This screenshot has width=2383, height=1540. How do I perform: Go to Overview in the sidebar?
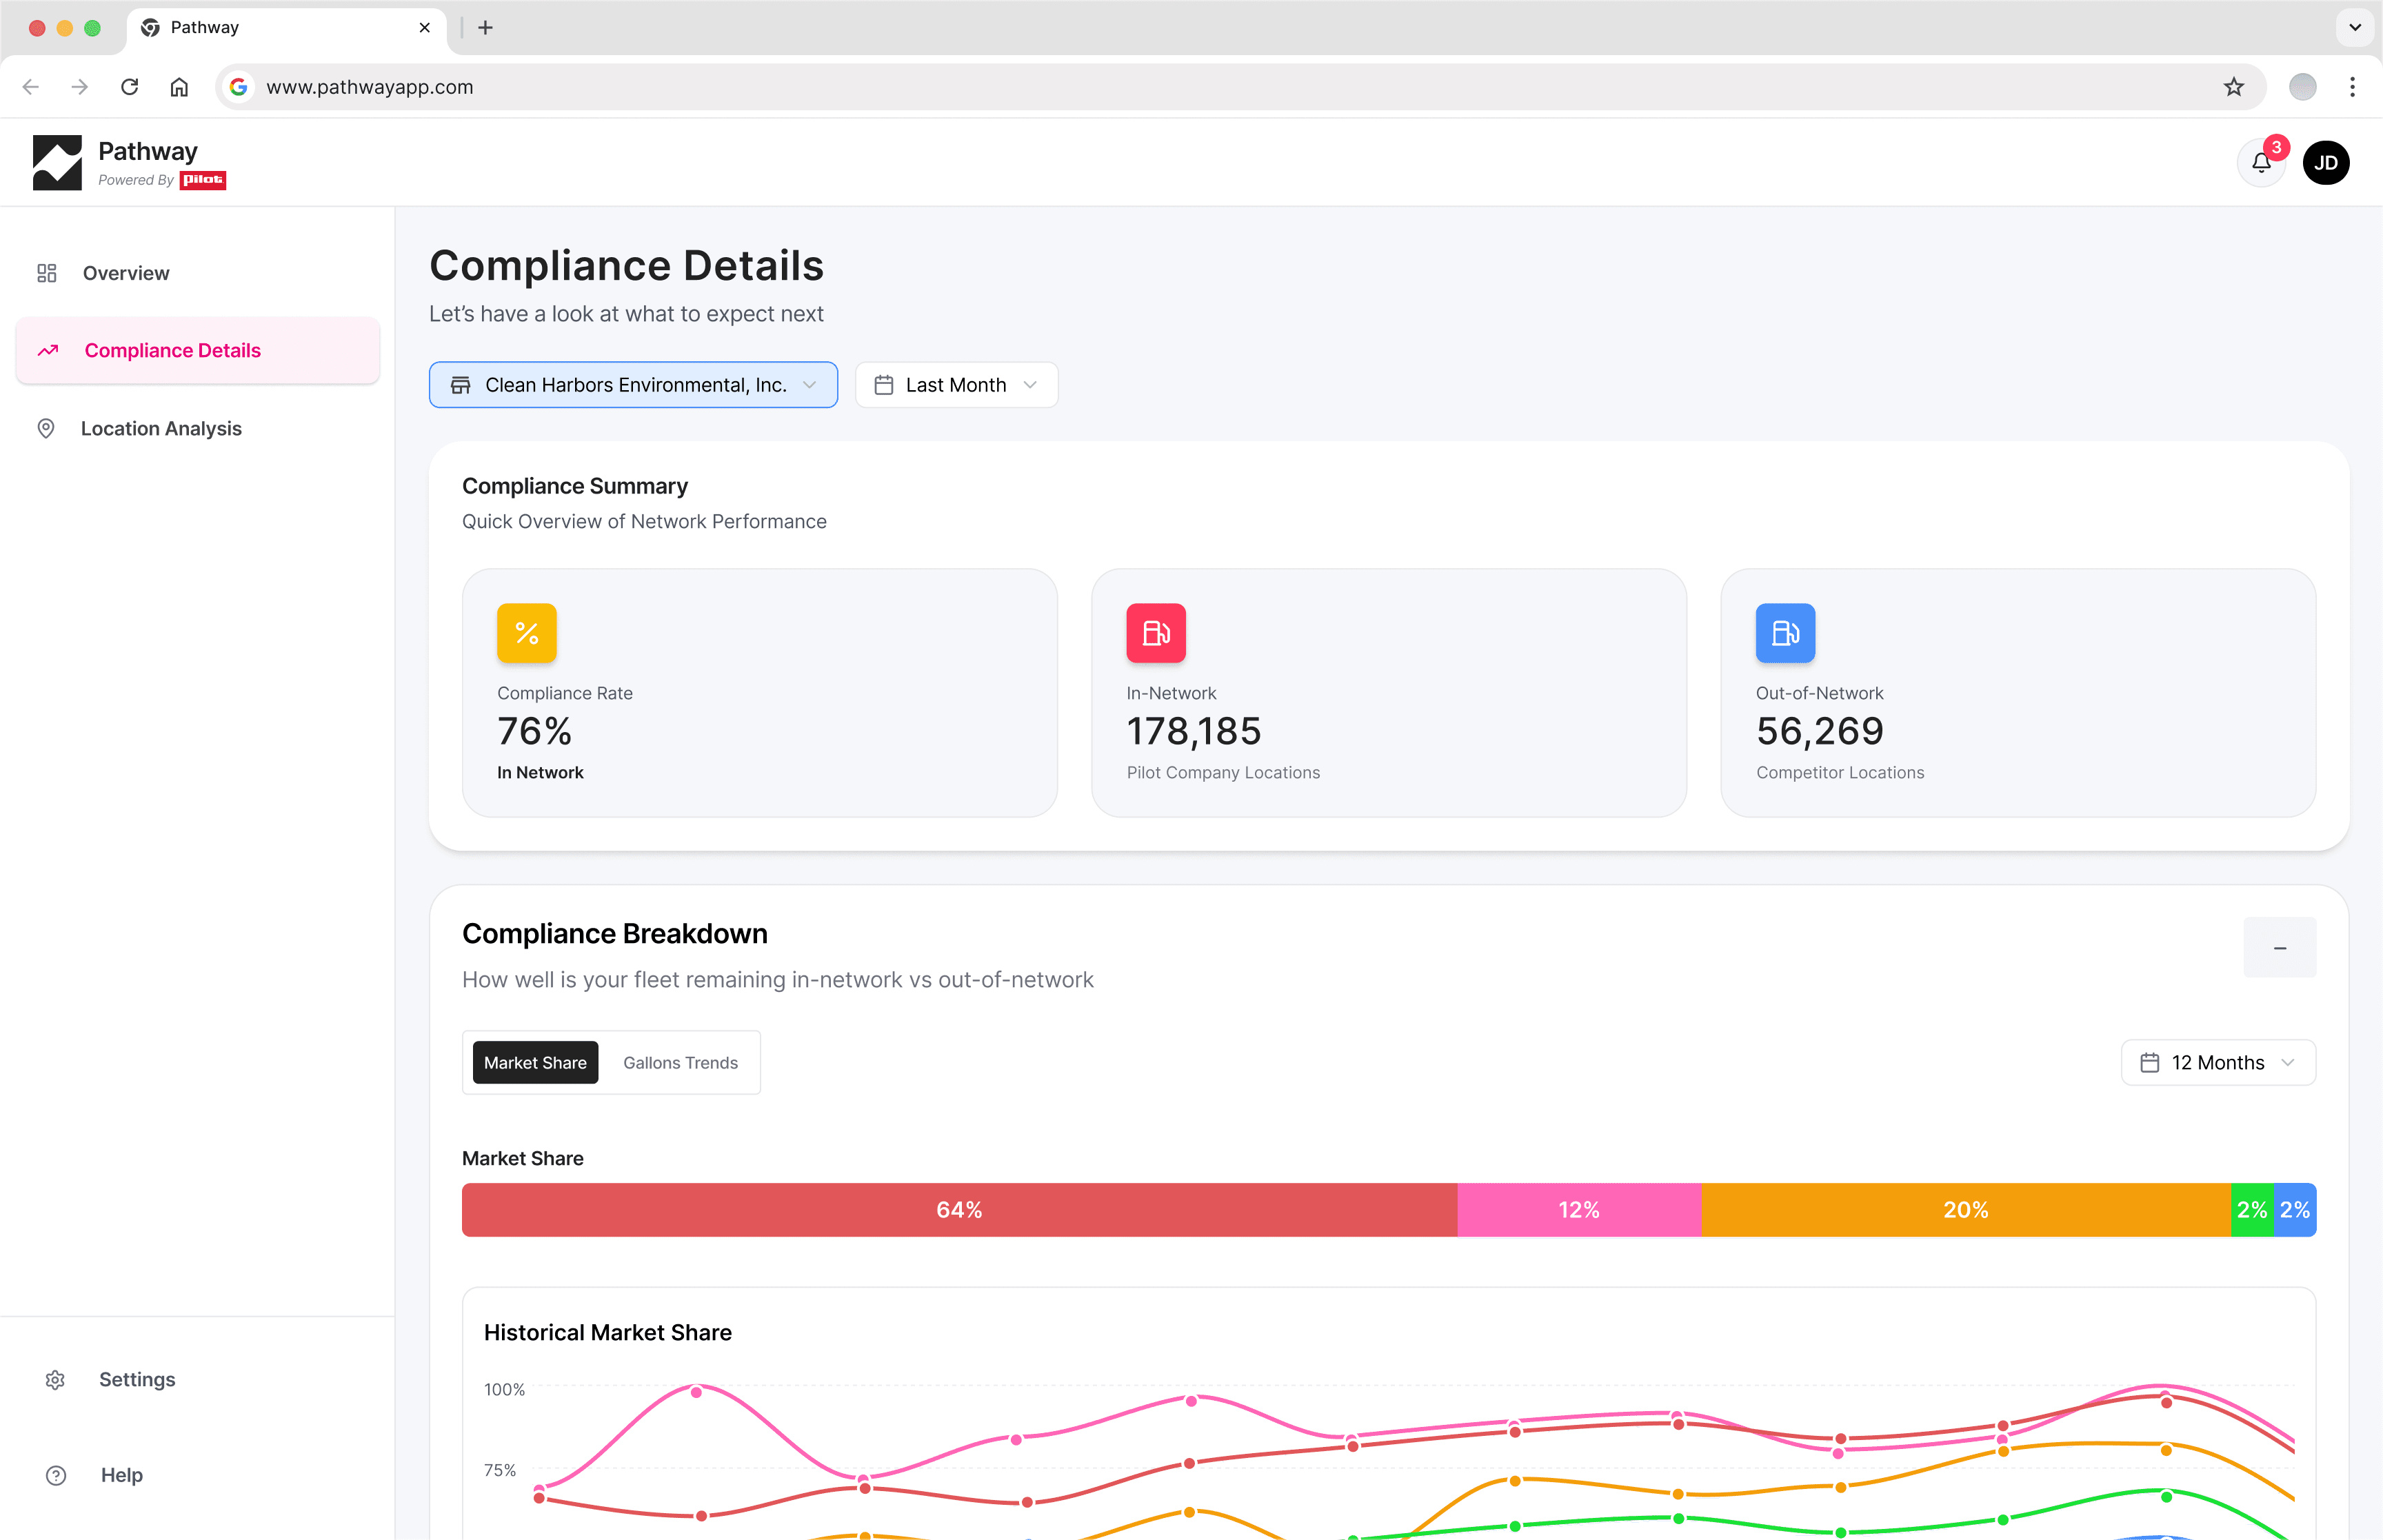126,273
